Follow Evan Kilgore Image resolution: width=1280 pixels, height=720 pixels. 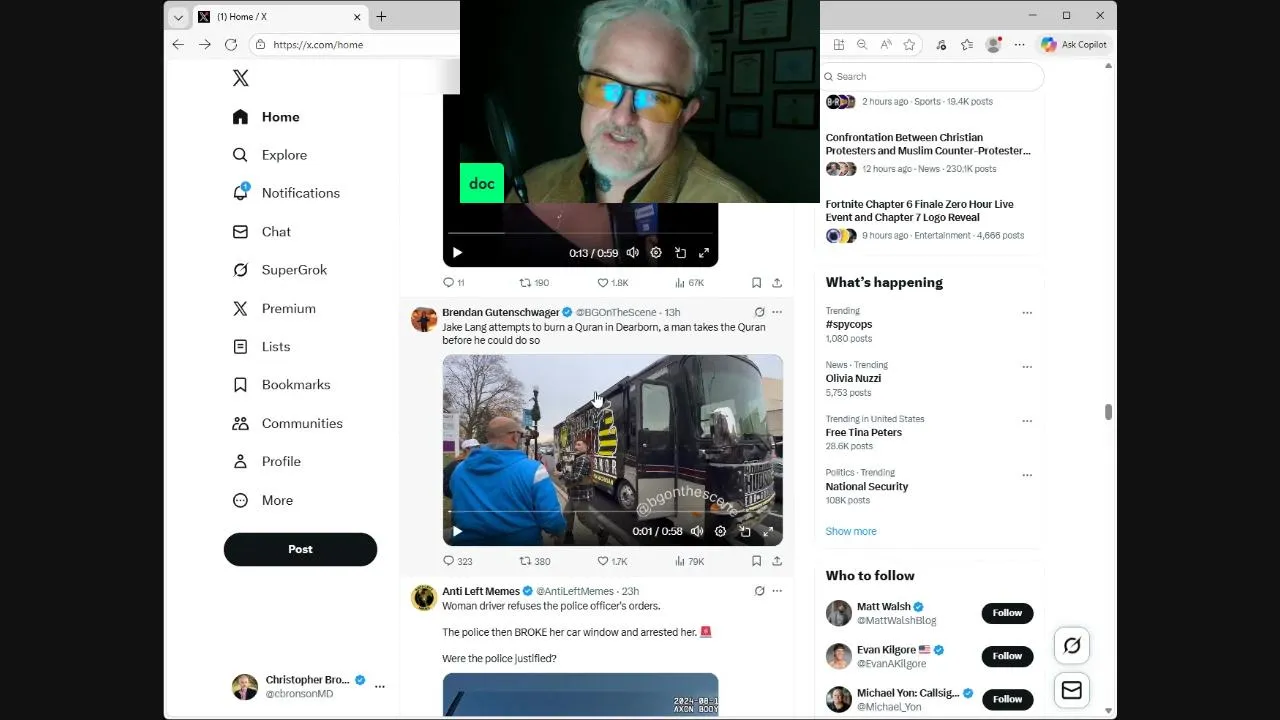(x=1007, y=656)
